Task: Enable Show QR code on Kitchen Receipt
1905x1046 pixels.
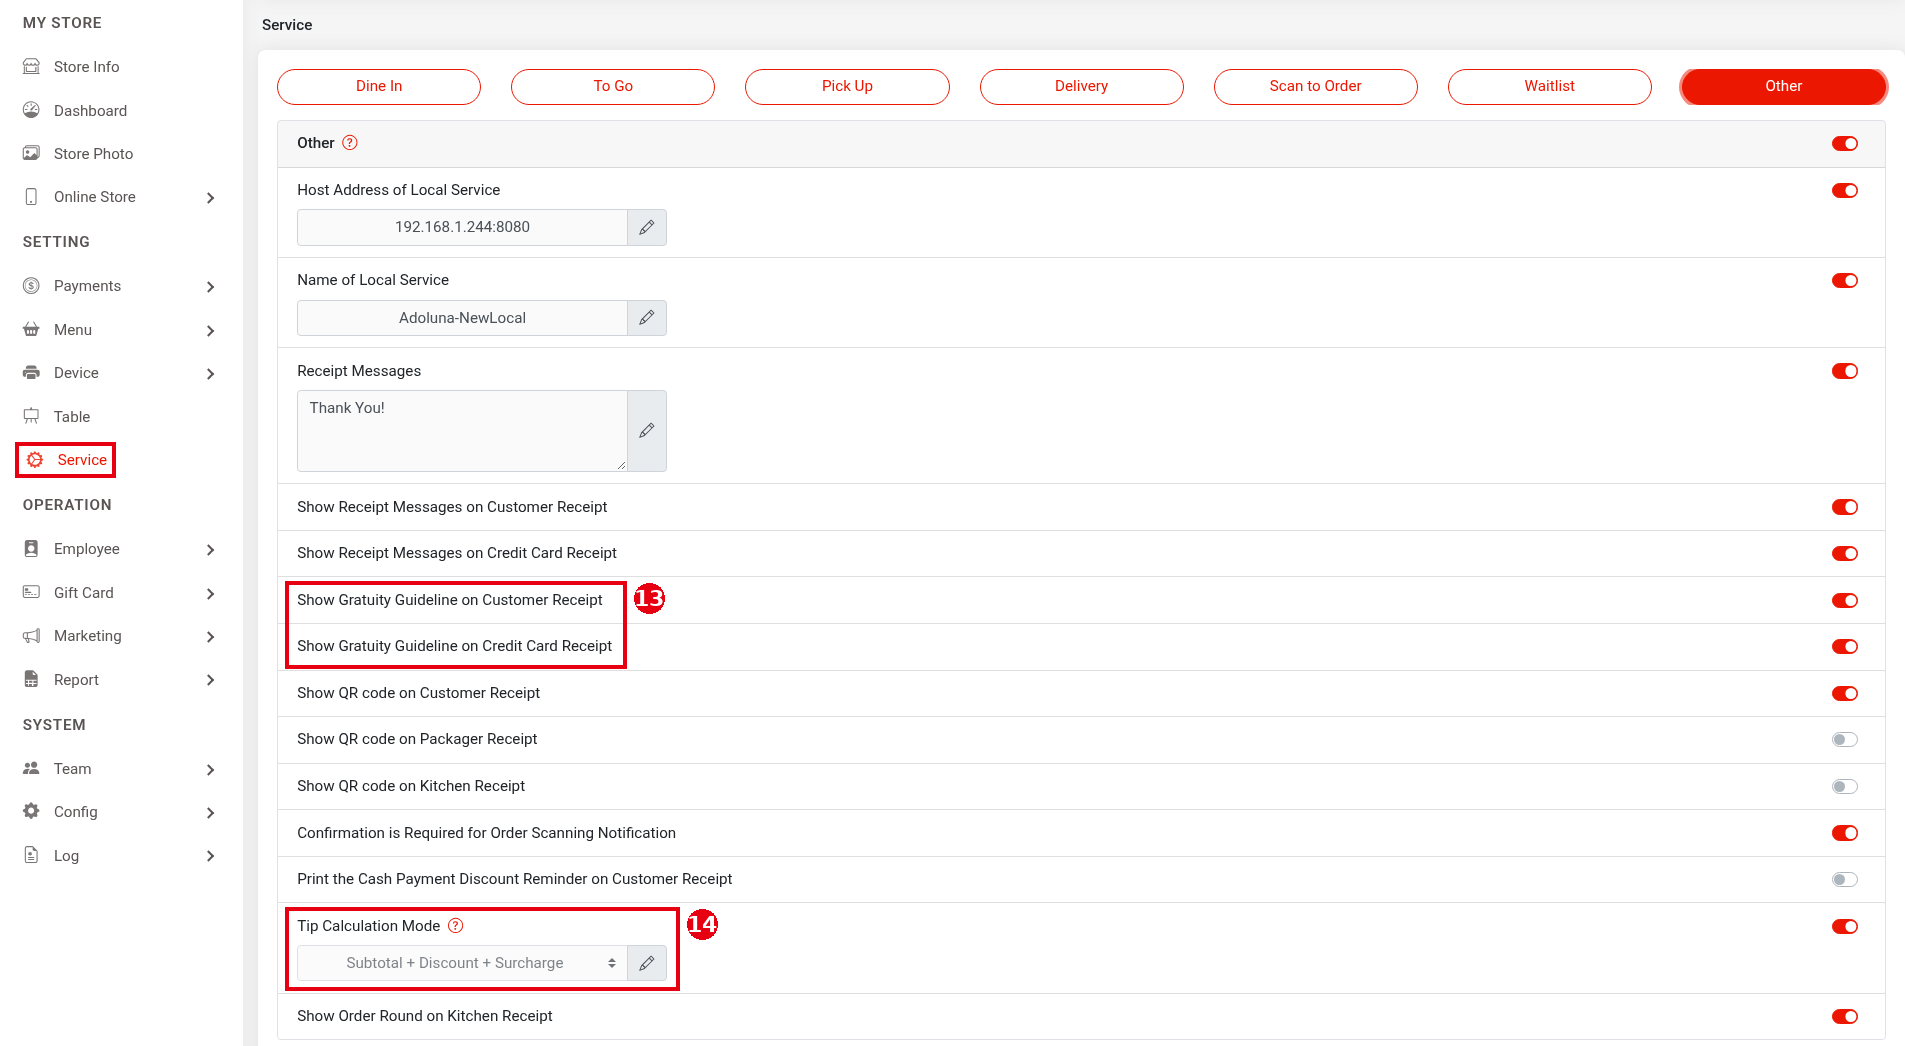Action: point(1845,787)
